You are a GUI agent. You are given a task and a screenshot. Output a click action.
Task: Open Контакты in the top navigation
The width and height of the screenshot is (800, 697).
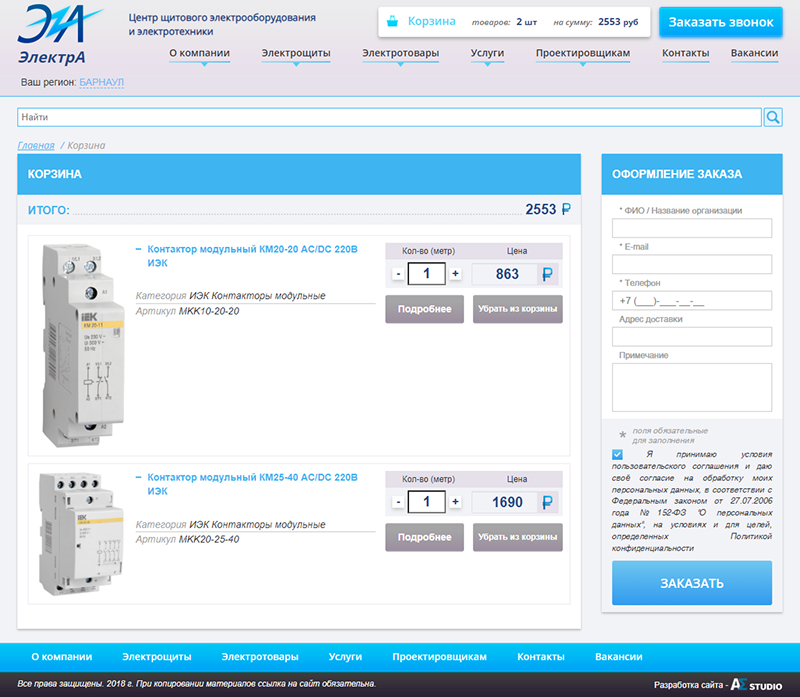(685, 53)
